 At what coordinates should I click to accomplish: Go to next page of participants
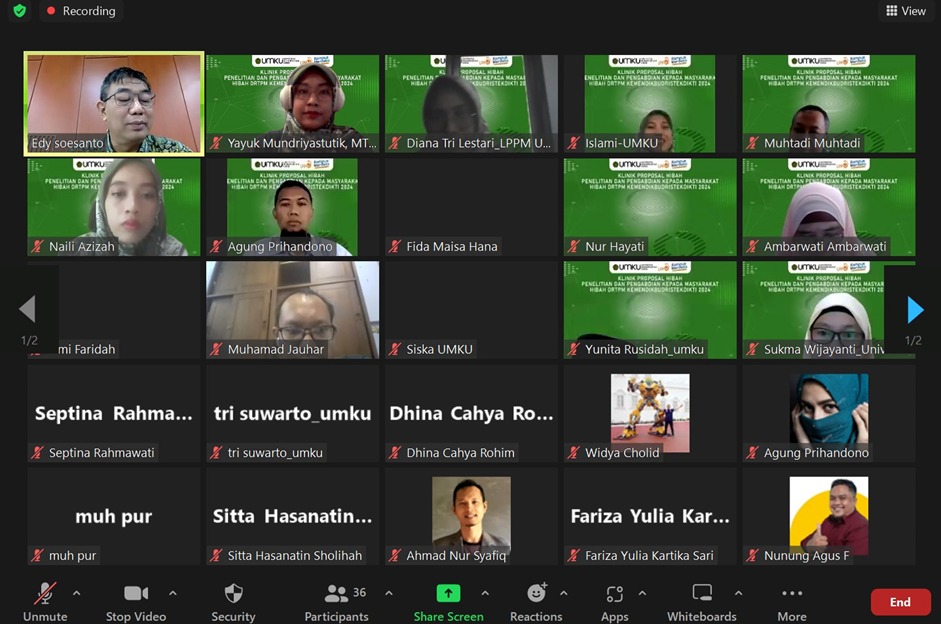point(914,310)
